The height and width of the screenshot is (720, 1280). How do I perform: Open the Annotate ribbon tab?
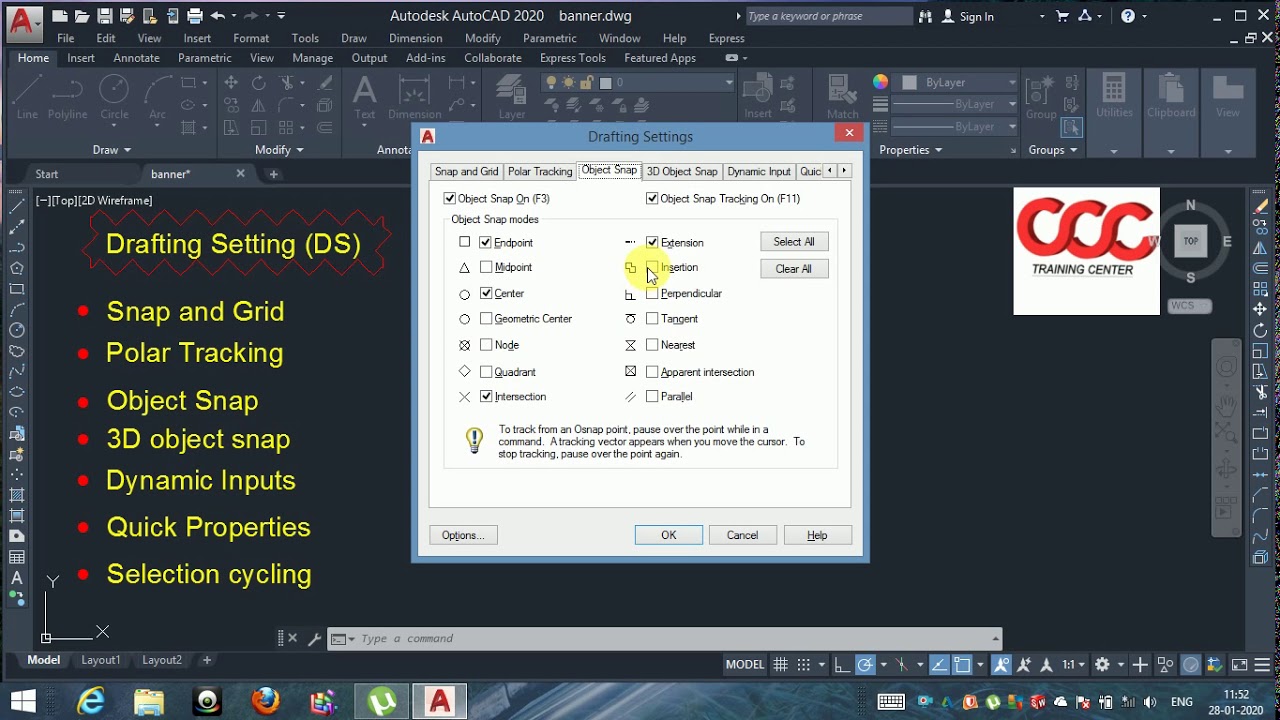pos(136,58)
